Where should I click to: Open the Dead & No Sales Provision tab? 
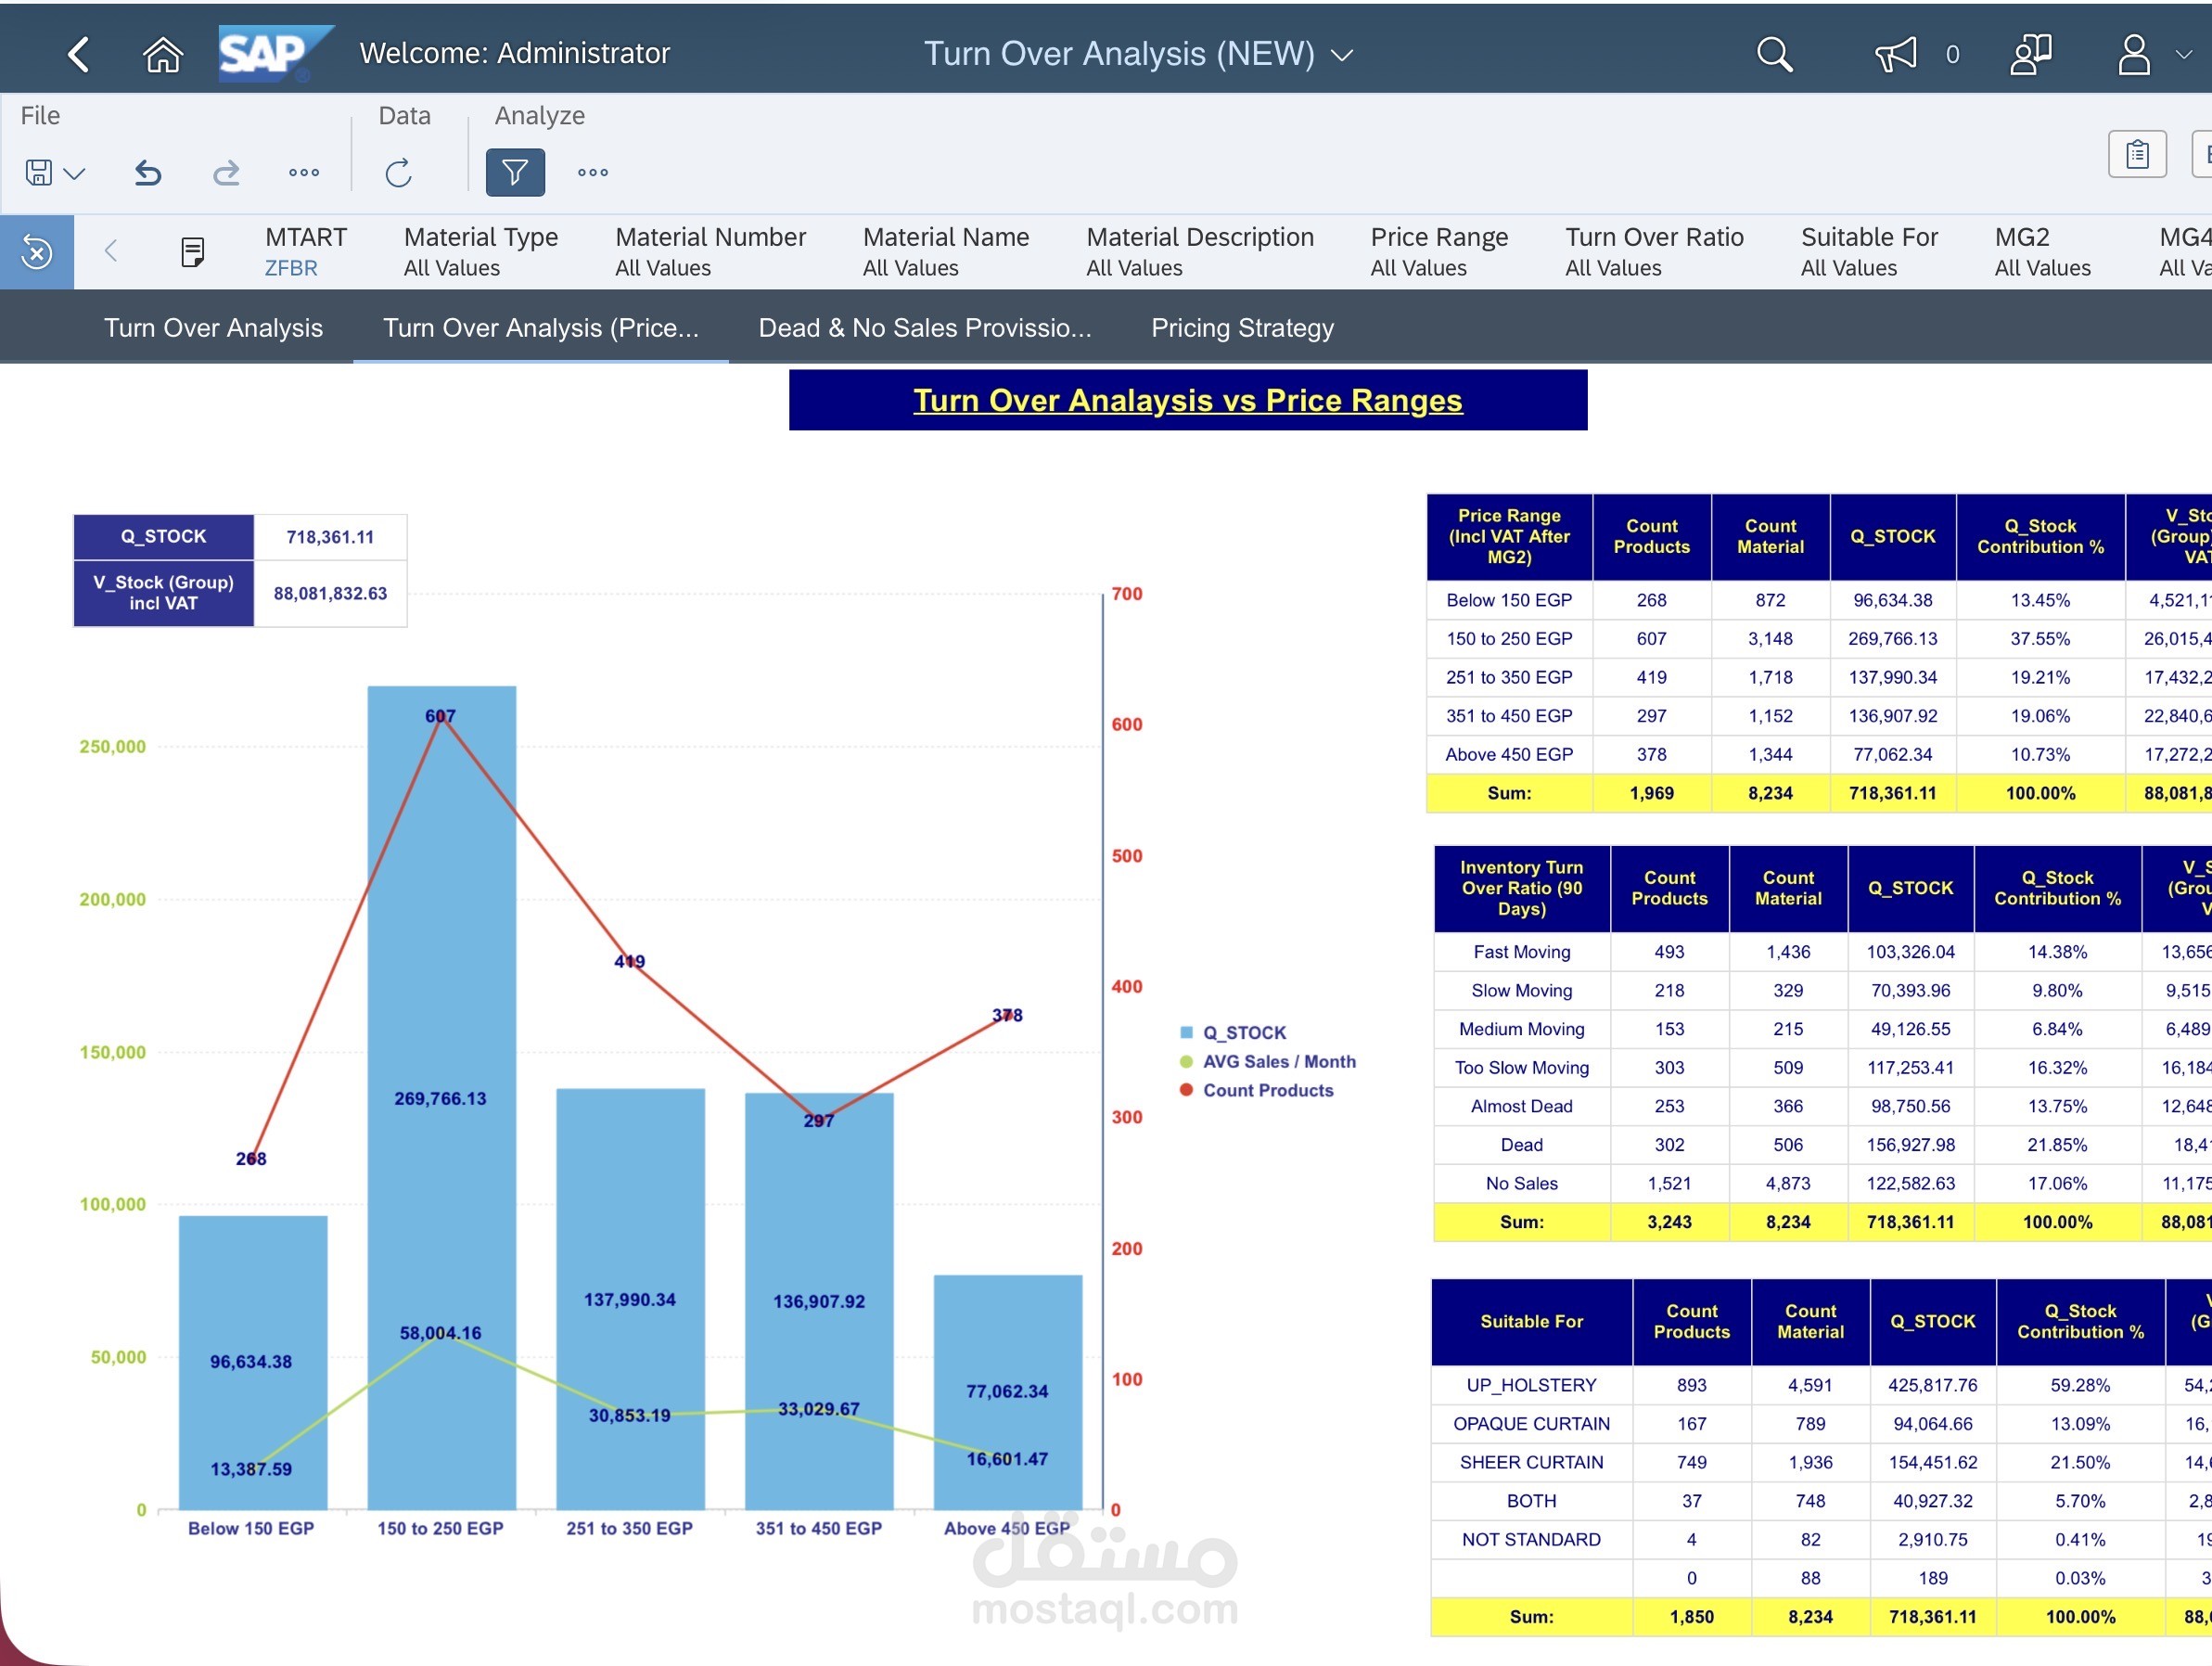click(x=924, y=327)
